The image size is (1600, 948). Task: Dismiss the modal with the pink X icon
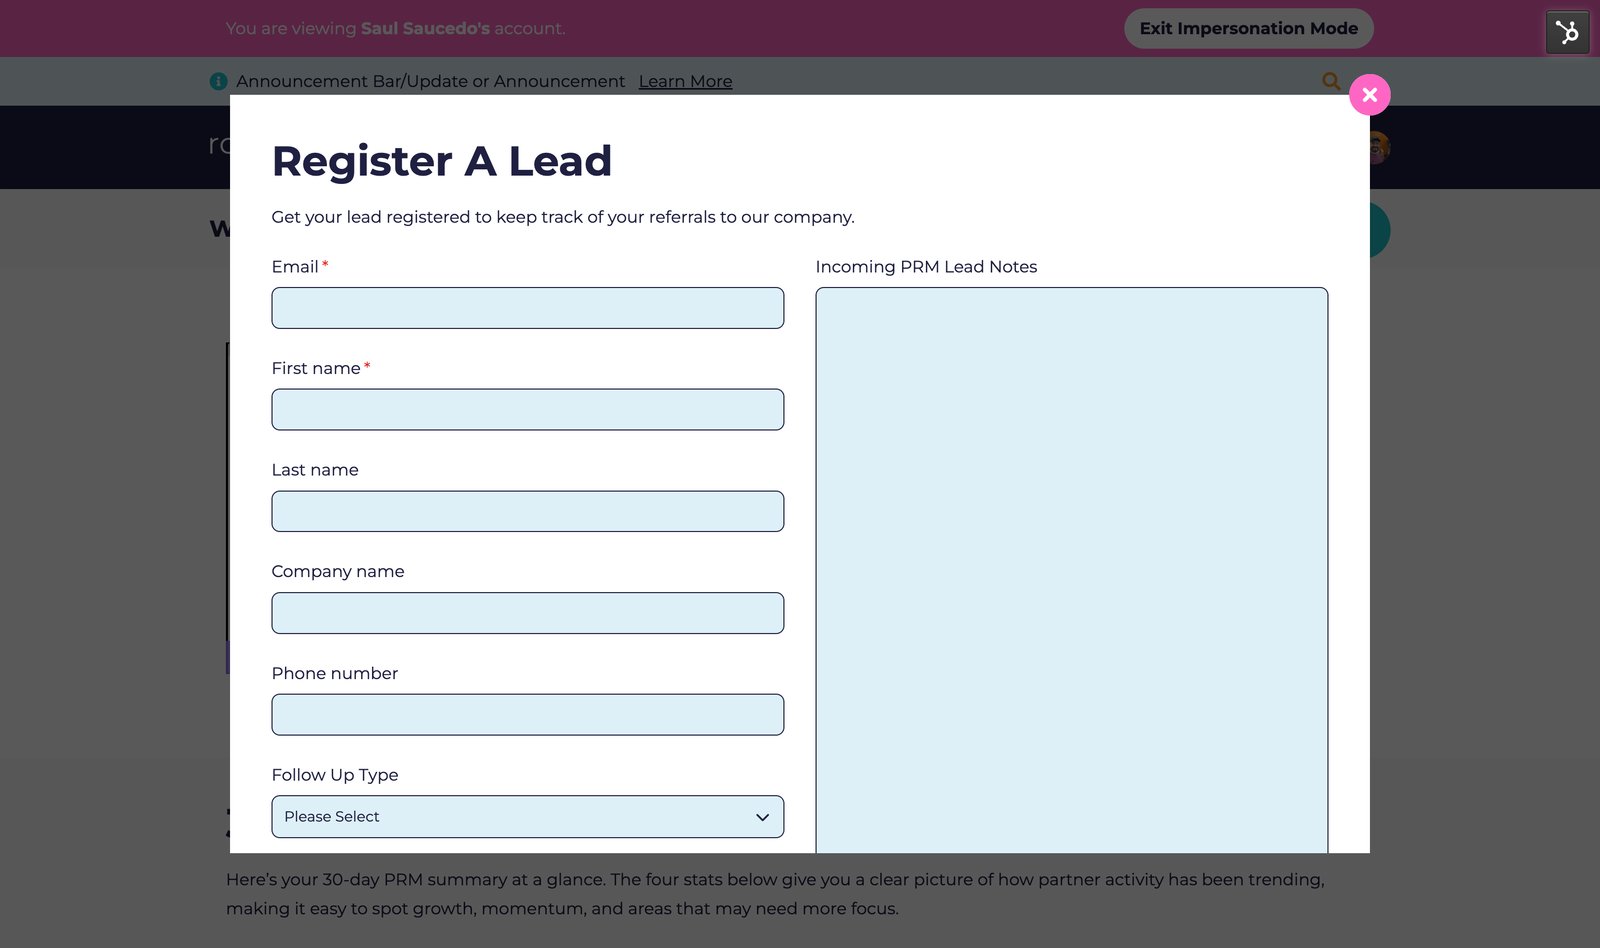1369,95
